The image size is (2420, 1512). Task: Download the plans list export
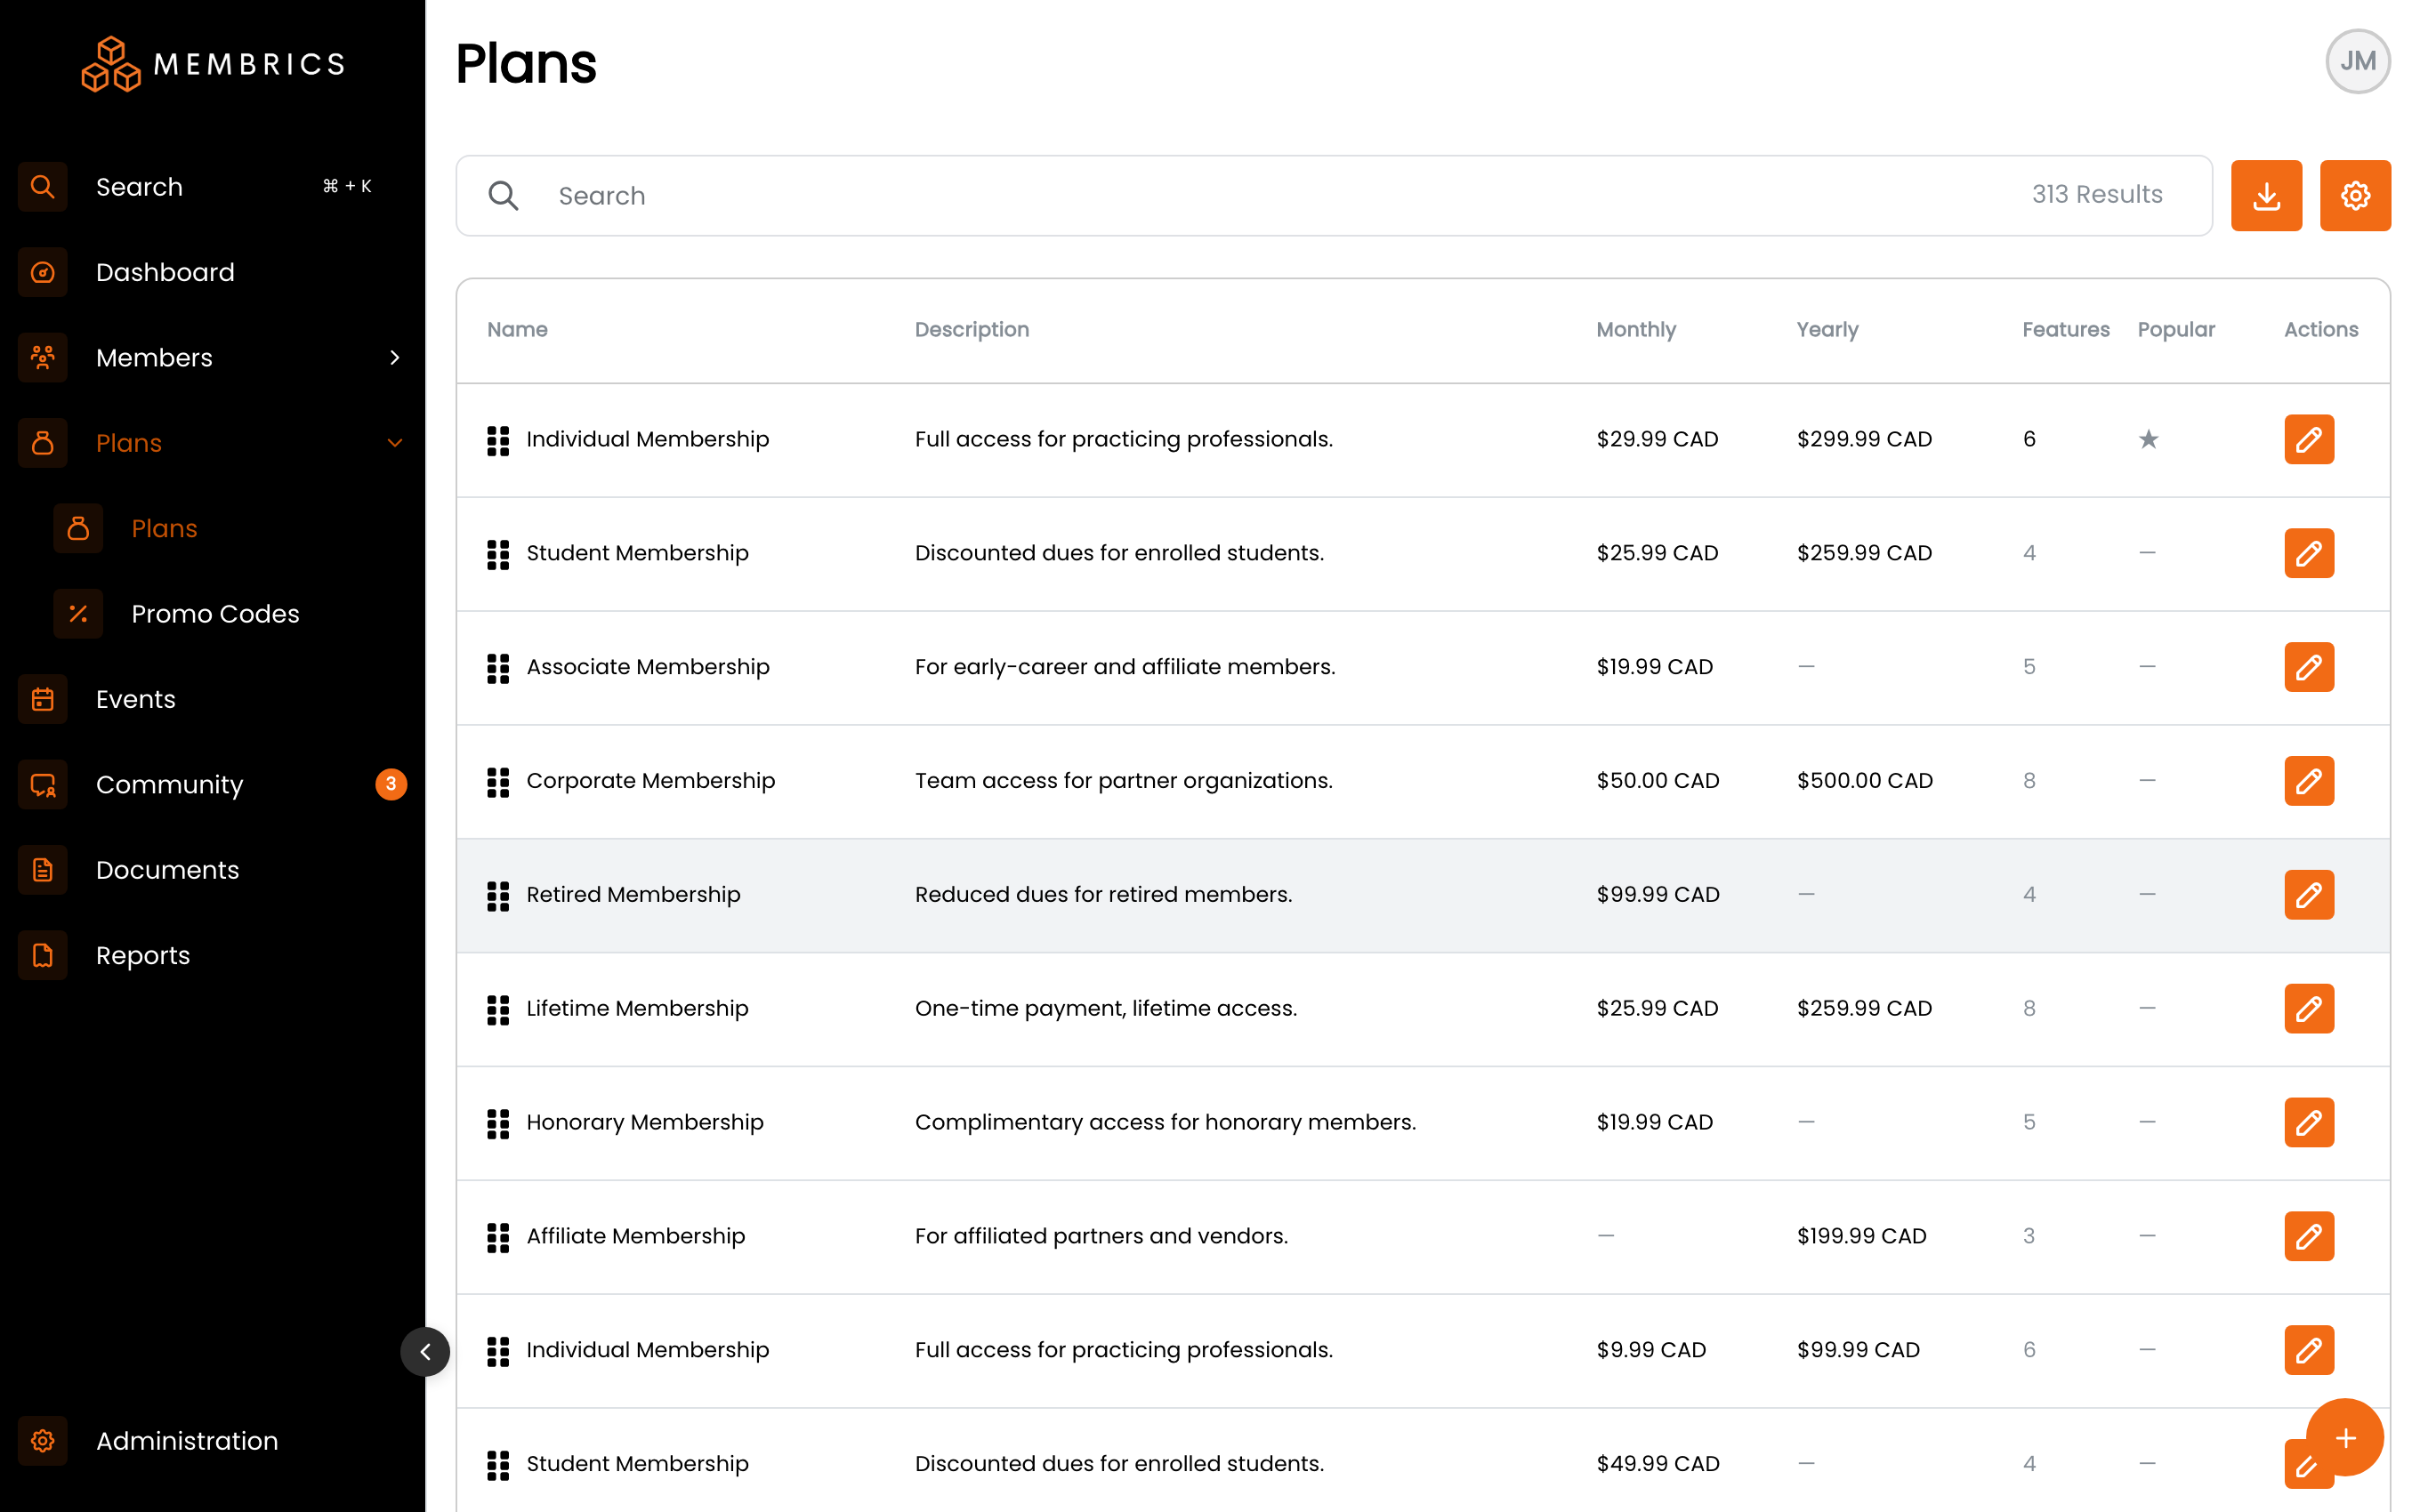pos(2266,195)
